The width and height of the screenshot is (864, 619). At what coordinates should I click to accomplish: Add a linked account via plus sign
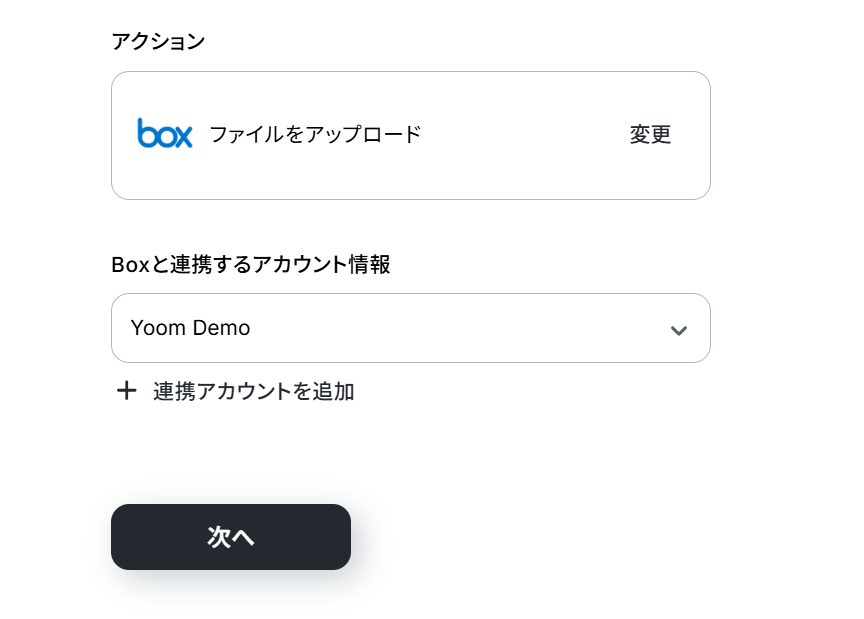tap(126, 391)
